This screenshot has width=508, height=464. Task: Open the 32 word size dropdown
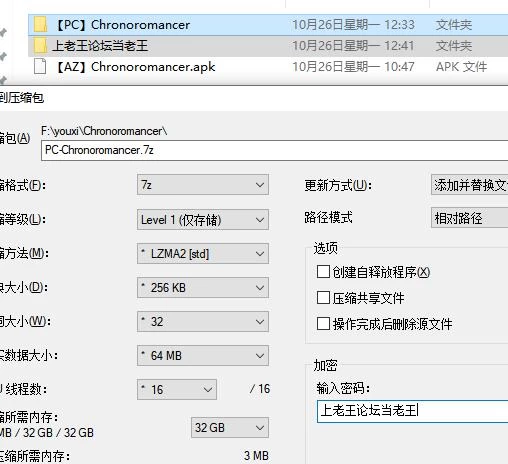203,322
